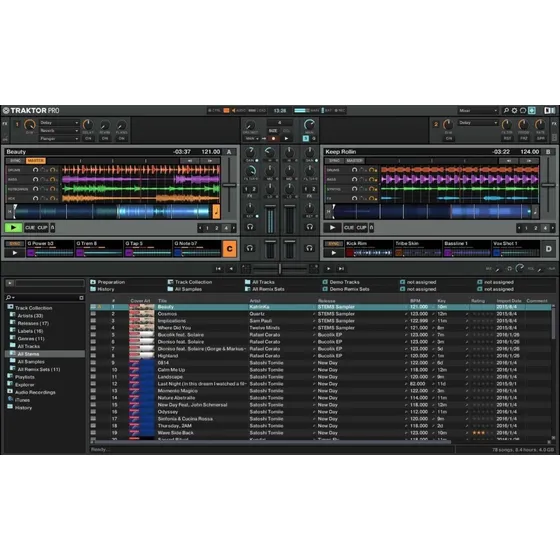Open Demo Tracks favorite shortcut
This screenshot has height=560, width=560.
pos(341,282)
